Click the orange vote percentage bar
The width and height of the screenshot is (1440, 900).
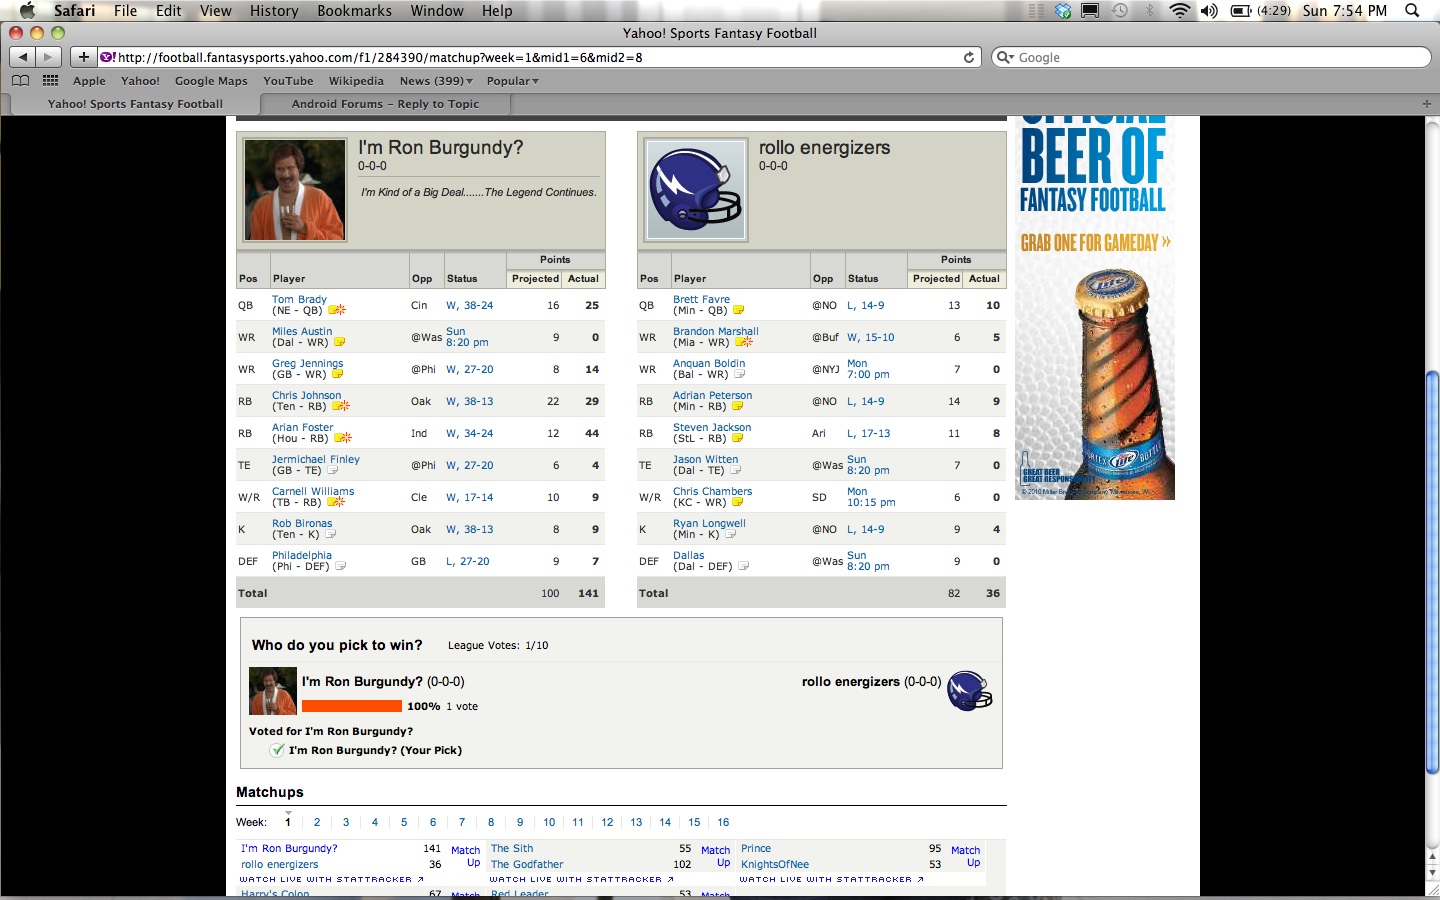tap(351, 706)
